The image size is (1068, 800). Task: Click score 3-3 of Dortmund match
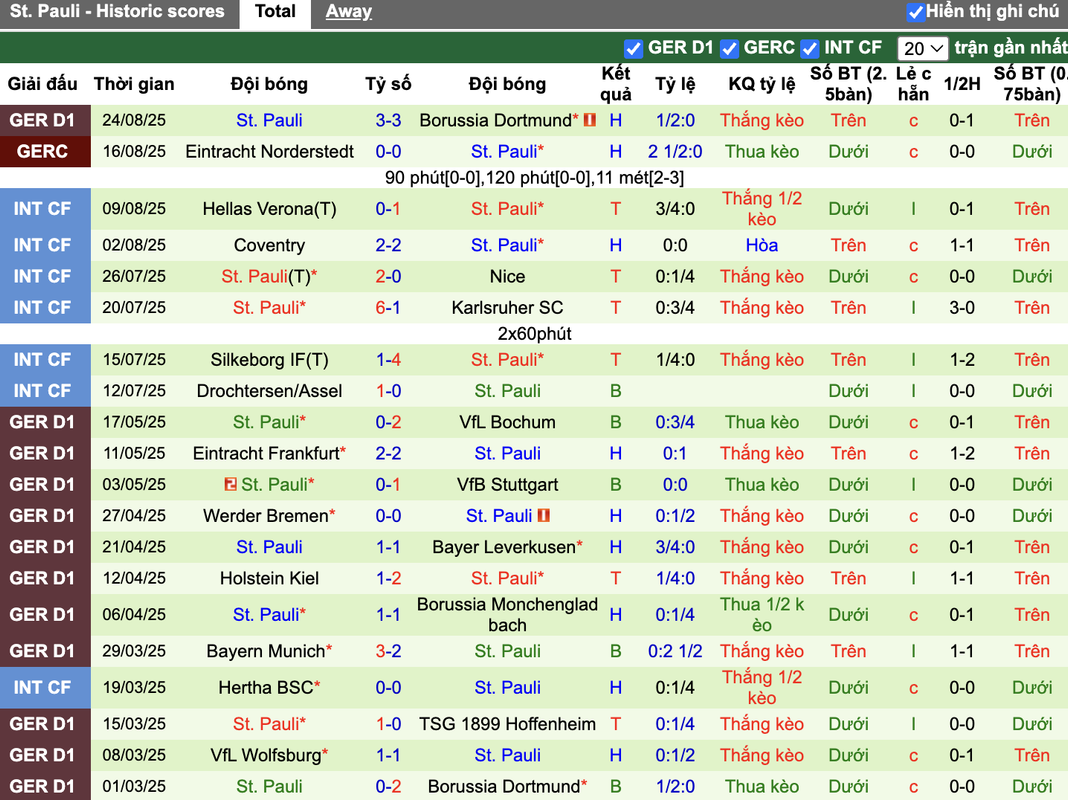[388, 121]
